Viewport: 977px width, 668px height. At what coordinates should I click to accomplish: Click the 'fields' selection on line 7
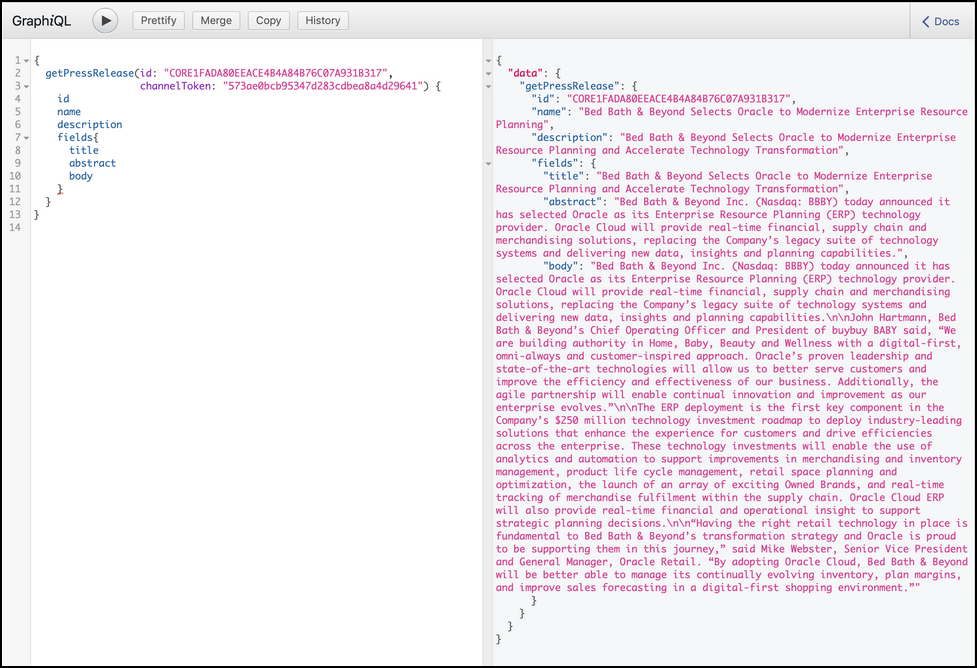[75, 137]
